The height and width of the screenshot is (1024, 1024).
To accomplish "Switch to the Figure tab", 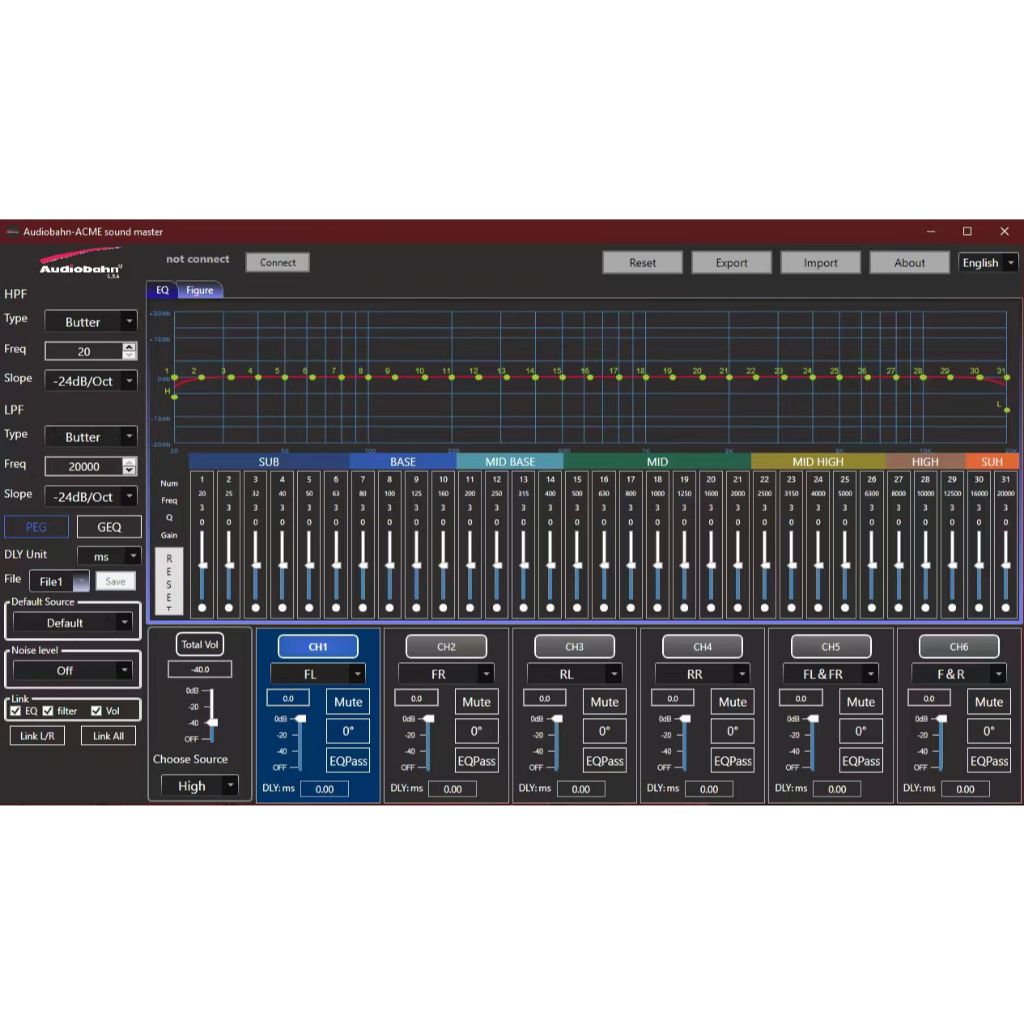I will 200,290.
